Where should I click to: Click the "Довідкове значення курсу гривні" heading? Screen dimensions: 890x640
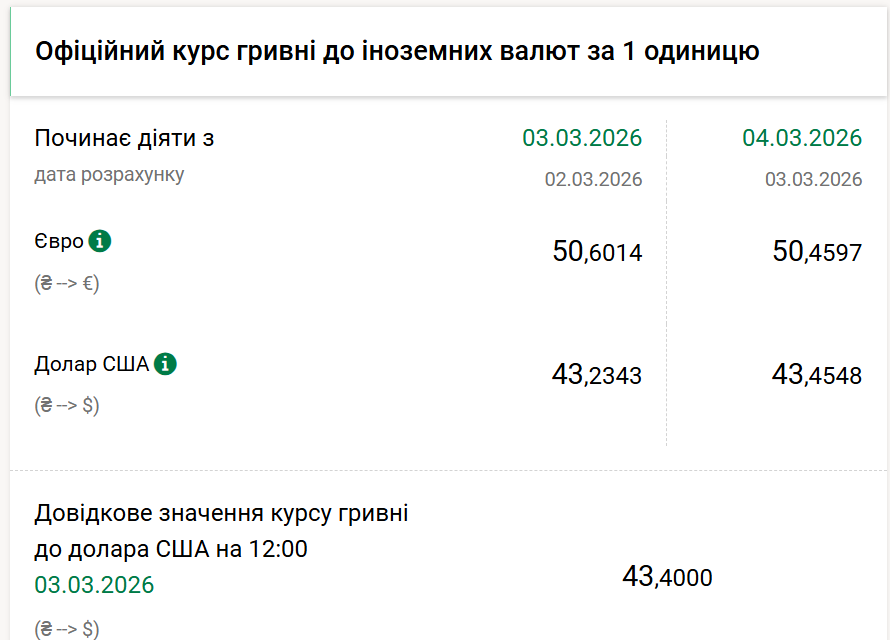click(221, 514)
